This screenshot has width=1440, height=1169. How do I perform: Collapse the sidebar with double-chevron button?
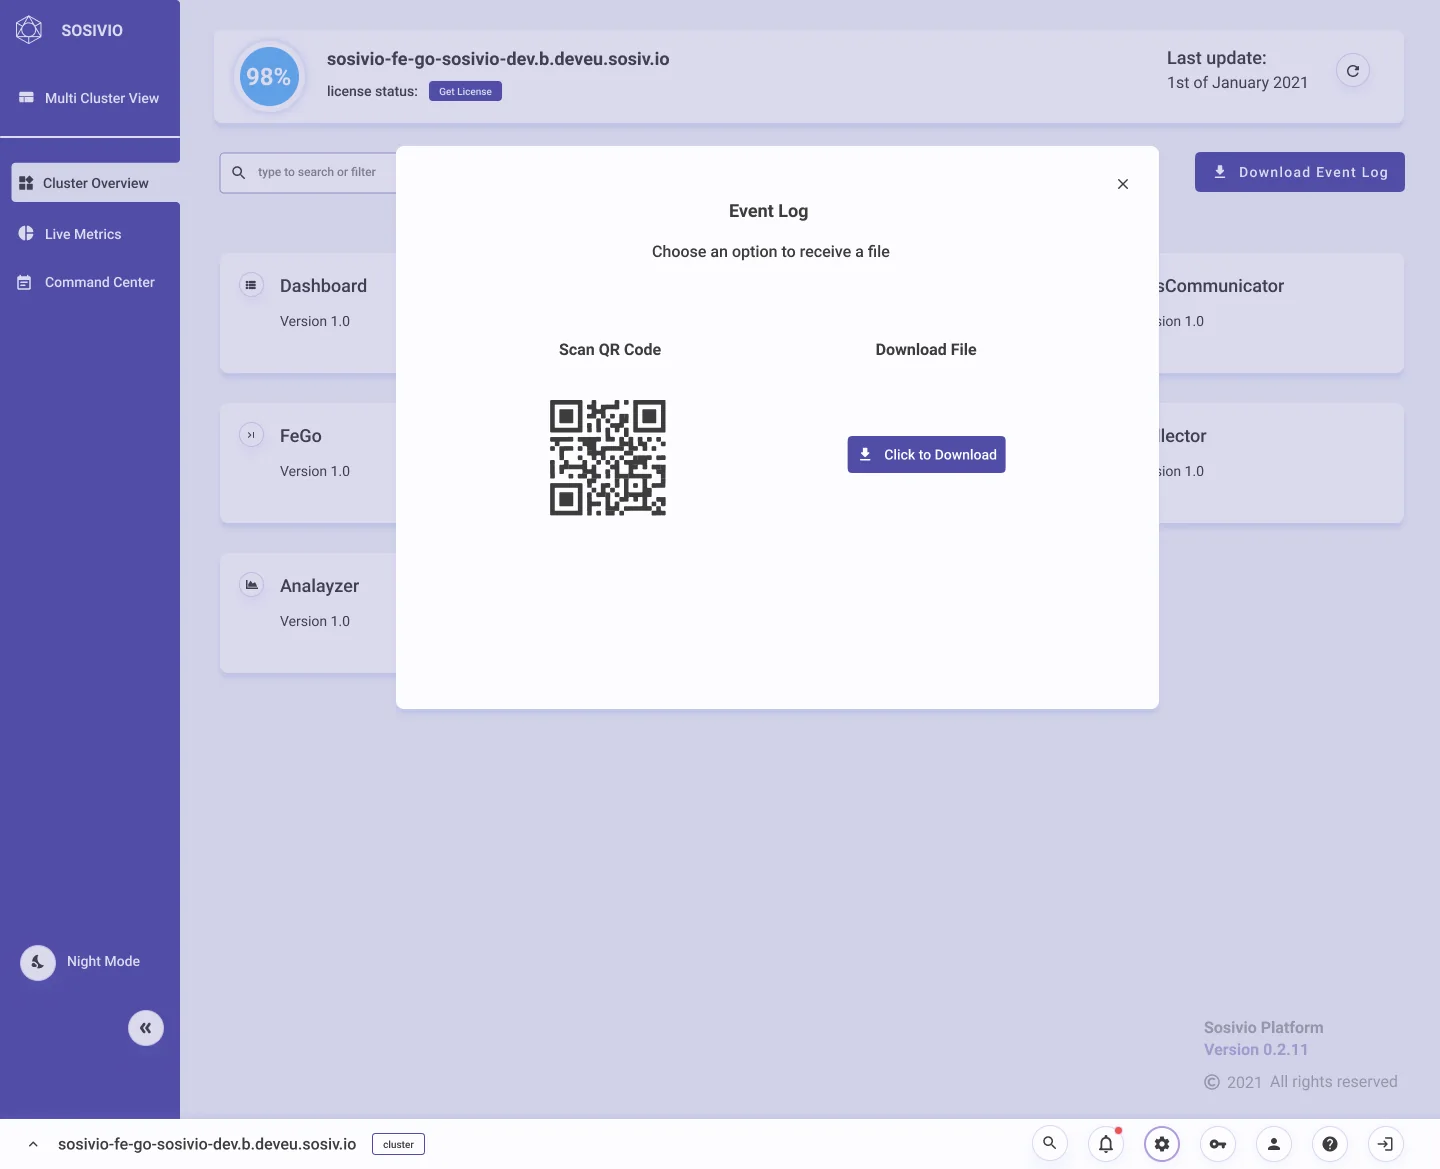(x=146, y=1028)
